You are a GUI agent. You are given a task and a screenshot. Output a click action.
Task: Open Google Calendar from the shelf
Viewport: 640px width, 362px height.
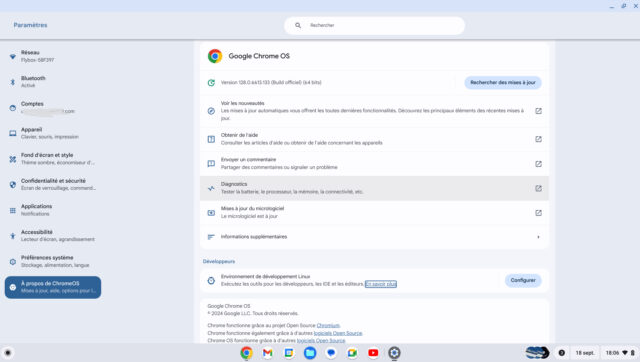(x=289, y=353)
